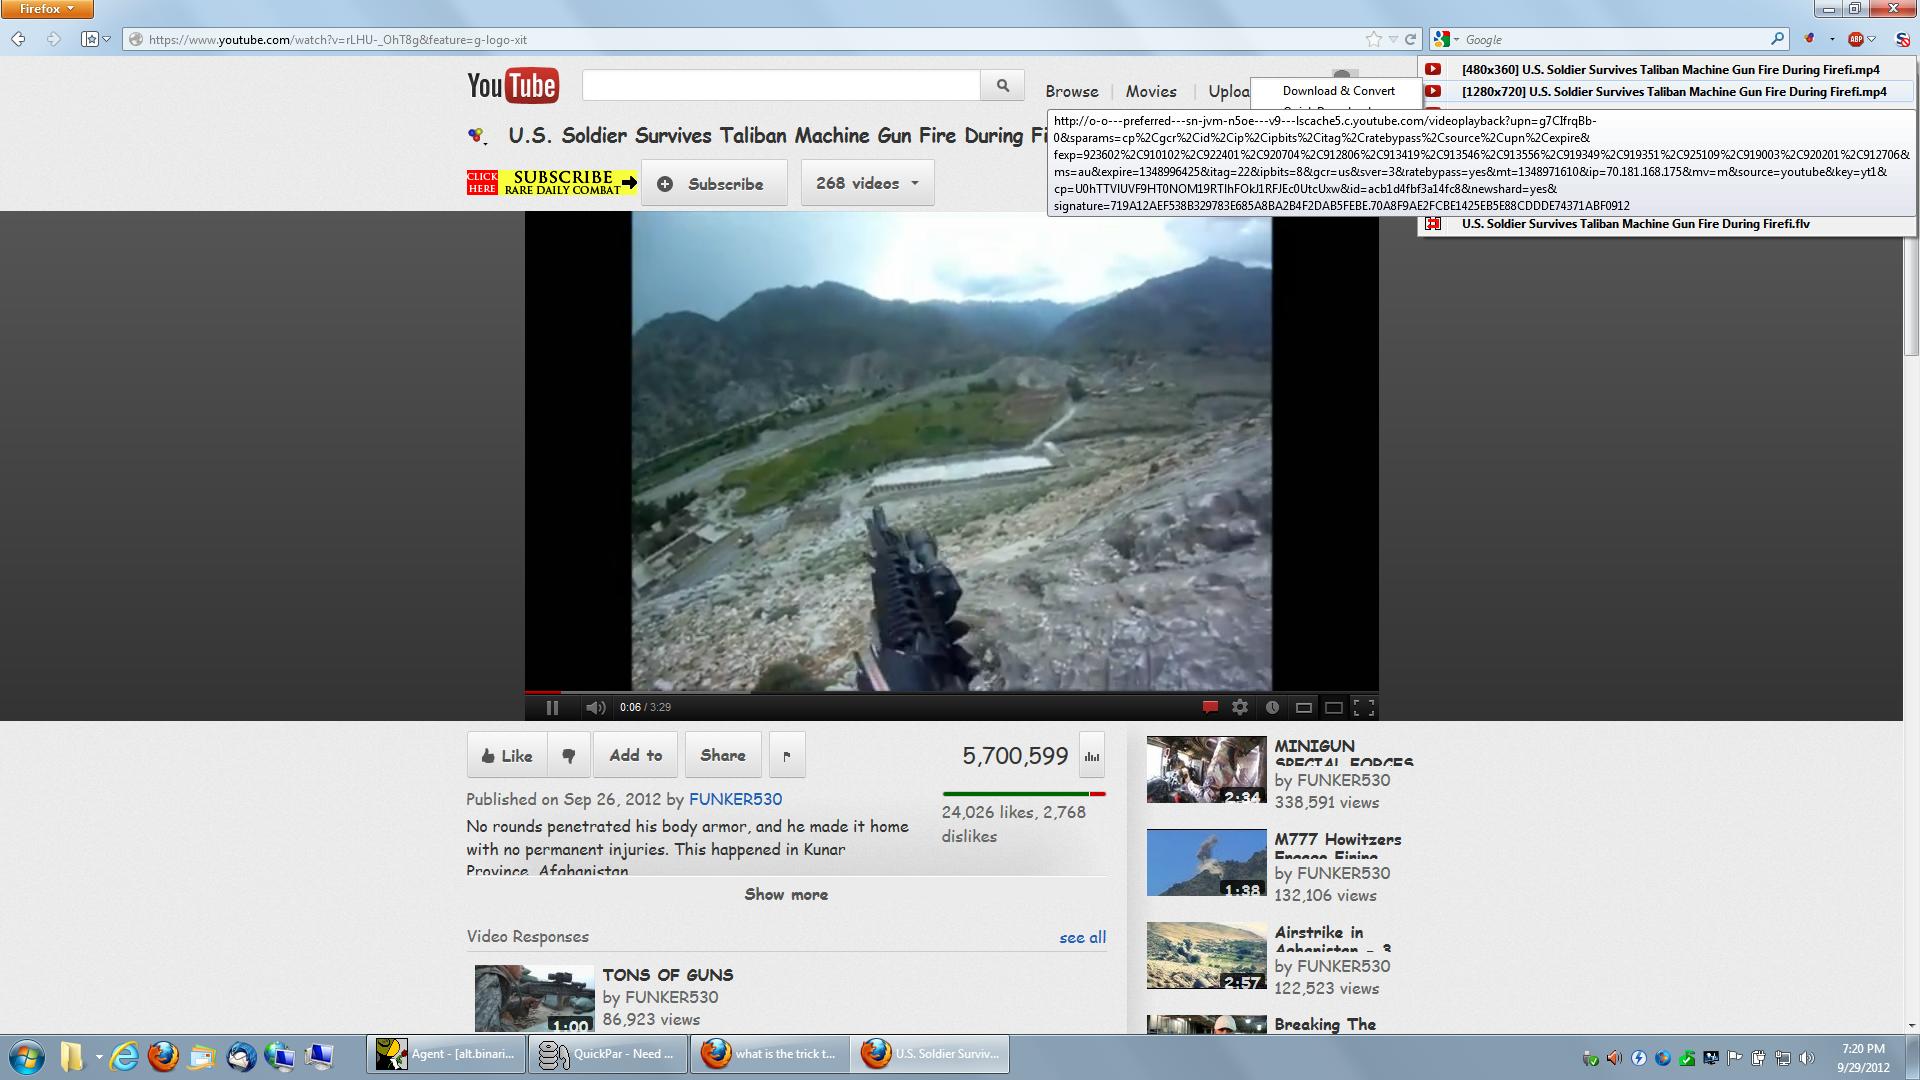Click the YouTube search magnifier button
Image resolution: width=1920 pixels, height=1080 pixels.
click(x=1002, y=86)
